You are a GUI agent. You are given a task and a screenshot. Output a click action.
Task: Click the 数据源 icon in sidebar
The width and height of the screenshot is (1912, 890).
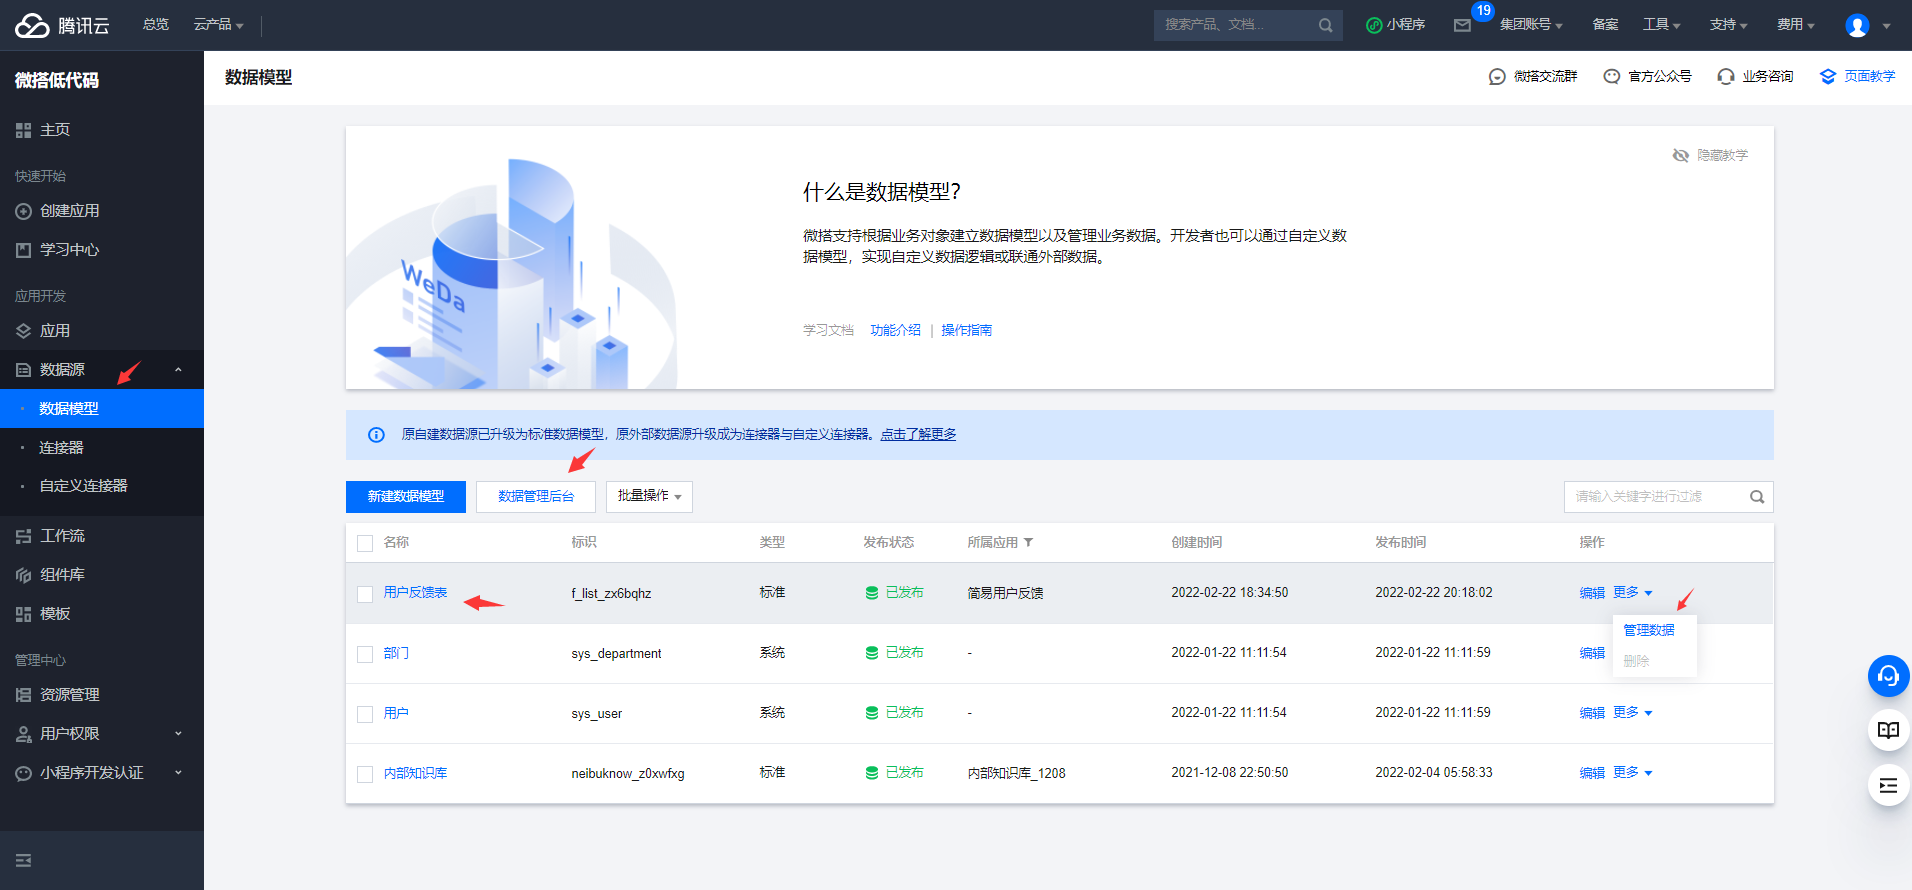pyautogui.click(x=23, y=370)
